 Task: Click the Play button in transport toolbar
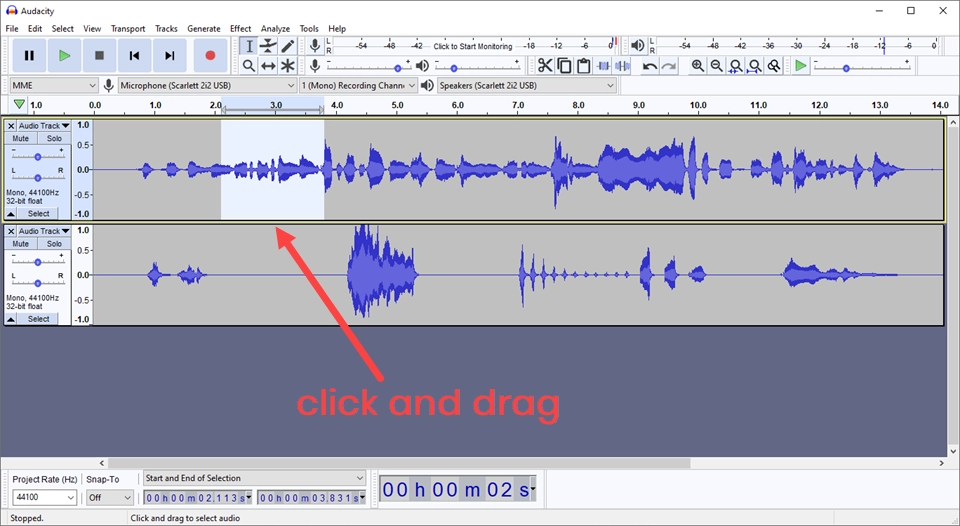(x=64, y=56)
